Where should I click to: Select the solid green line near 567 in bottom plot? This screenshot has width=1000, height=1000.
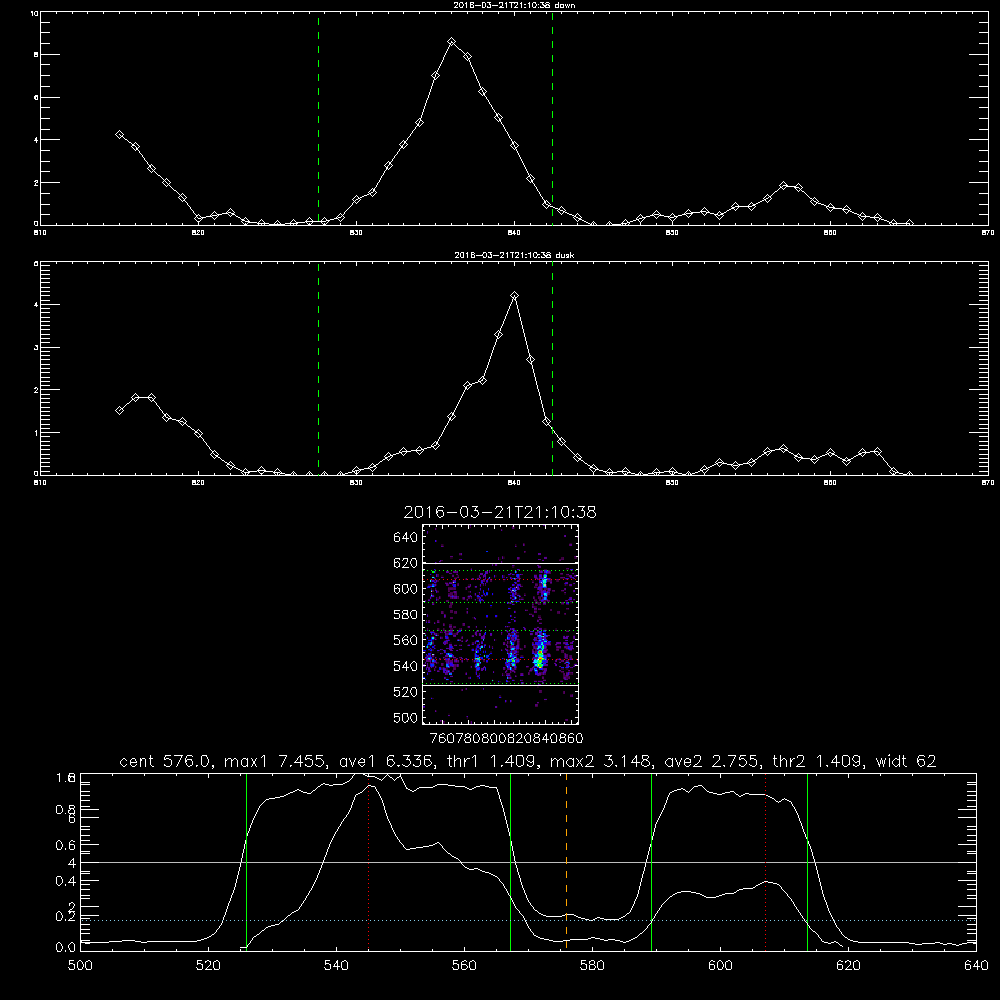[x=510, y=862]
